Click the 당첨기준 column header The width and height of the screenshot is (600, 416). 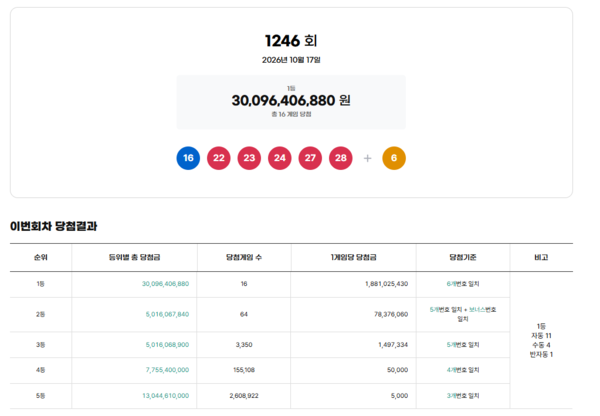[463, 257]
